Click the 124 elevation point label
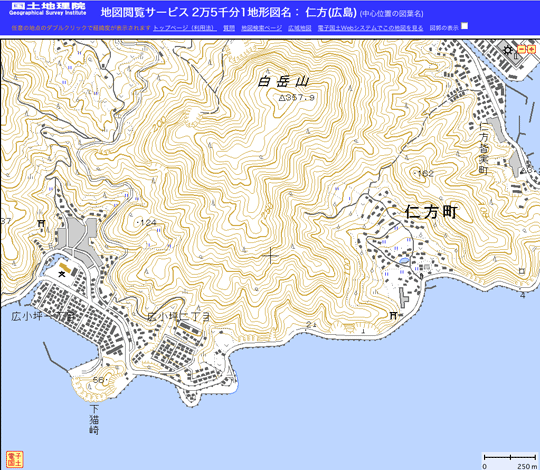The height and width of the screenshot is (470, 540). coord(148,223)
